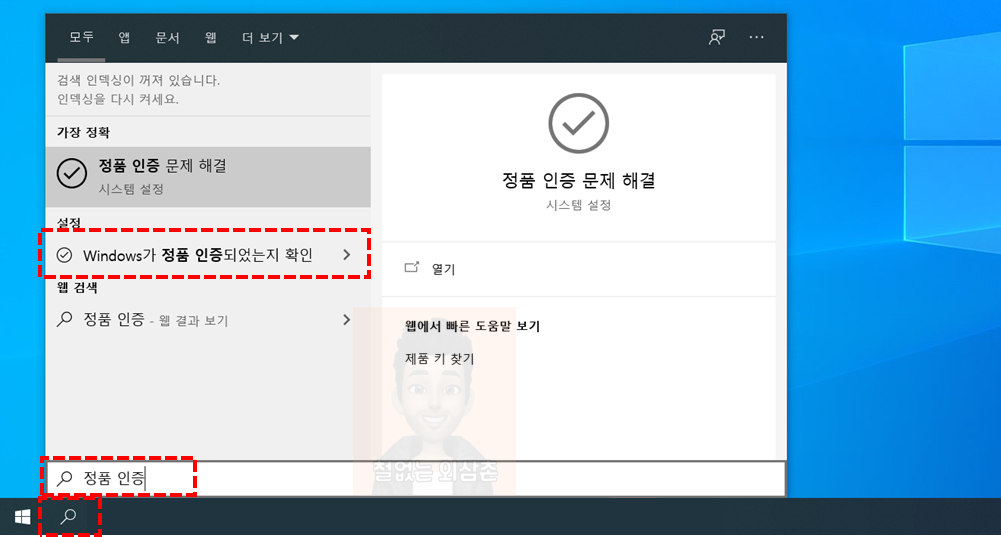Image resolution: width=1001 pixels, height=537 pixels.
Task: Click into the 정품 인증 search box
Action: (415, 478)
